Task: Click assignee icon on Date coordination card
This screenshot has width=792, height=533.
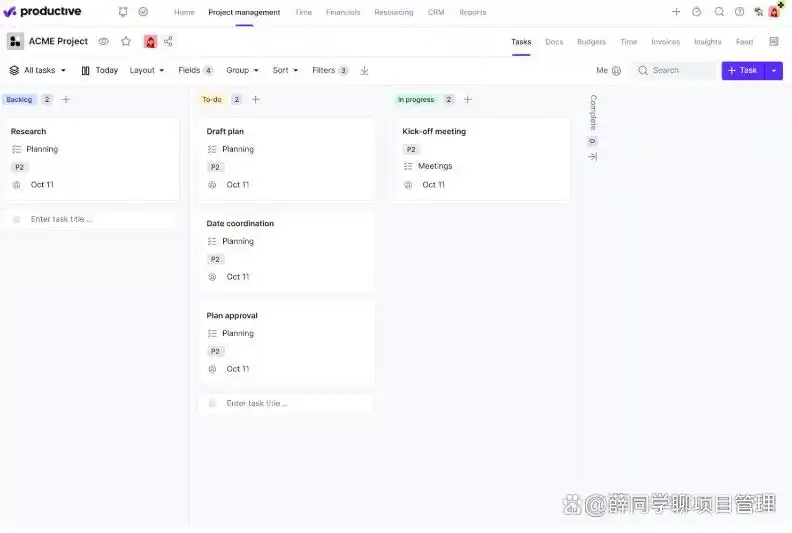Action: [212, 277]
